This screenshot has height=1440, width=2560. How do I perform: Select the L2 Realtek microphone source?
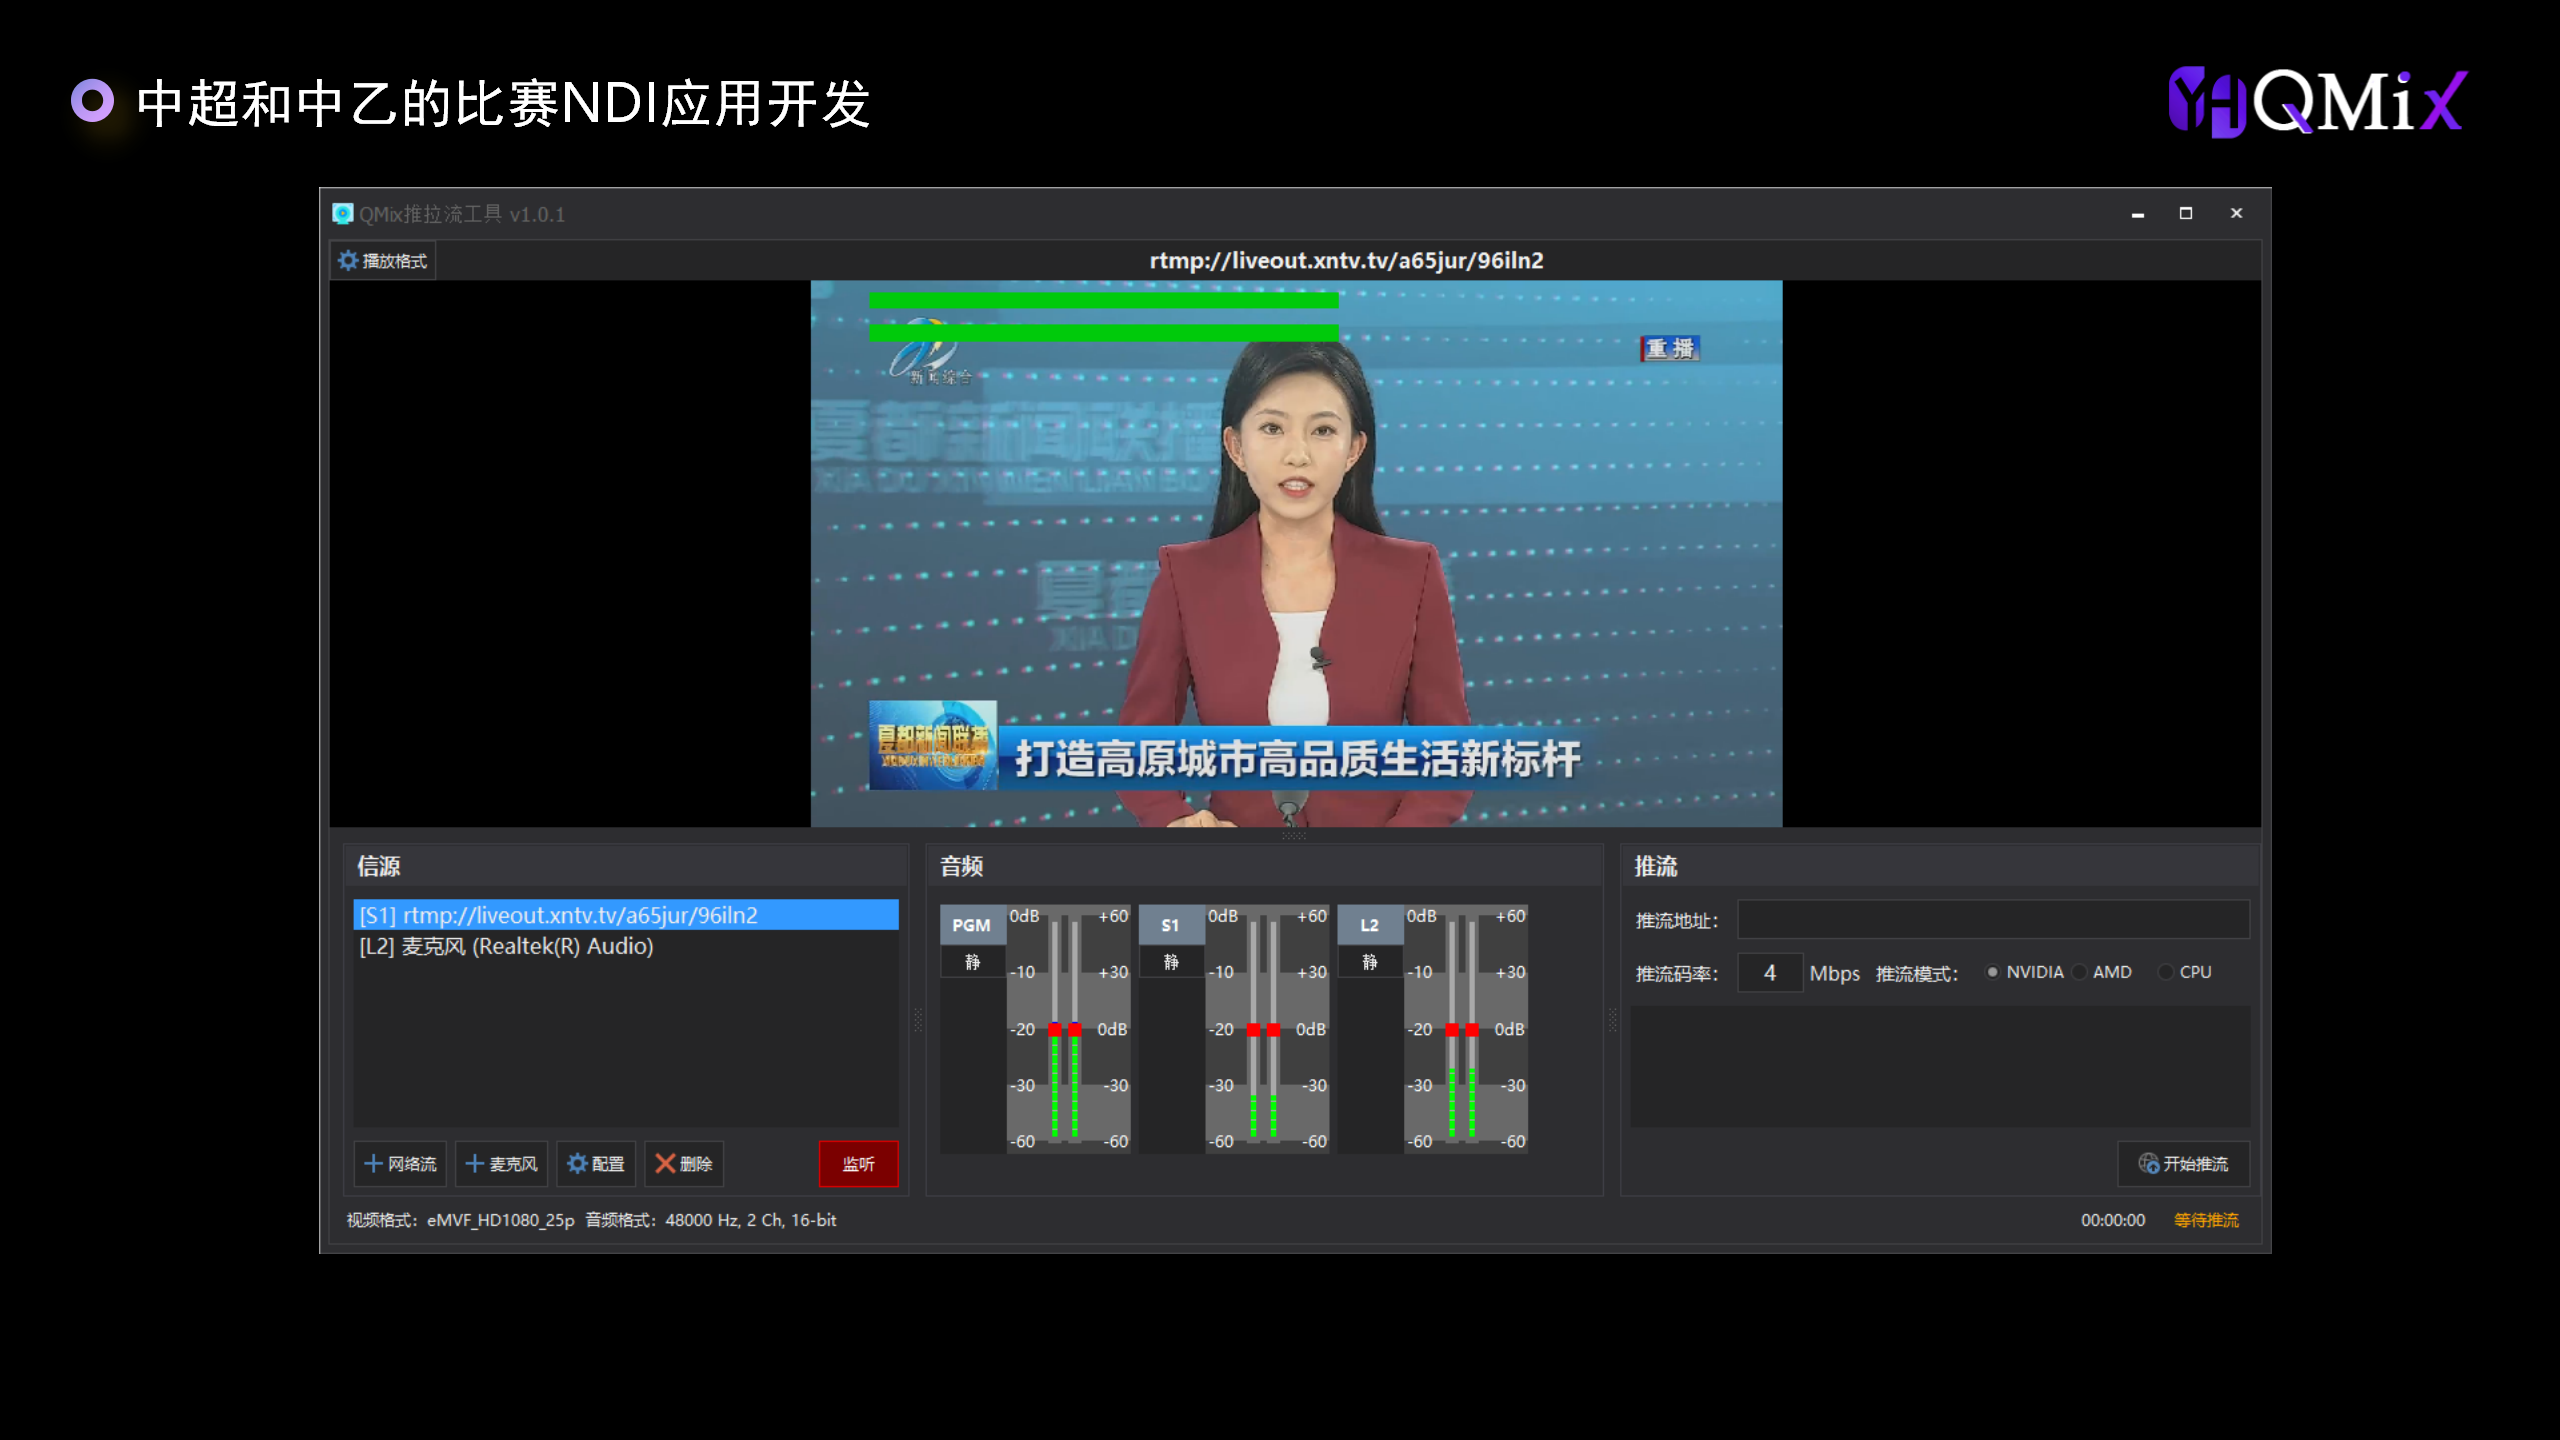(x=506, y=946)
